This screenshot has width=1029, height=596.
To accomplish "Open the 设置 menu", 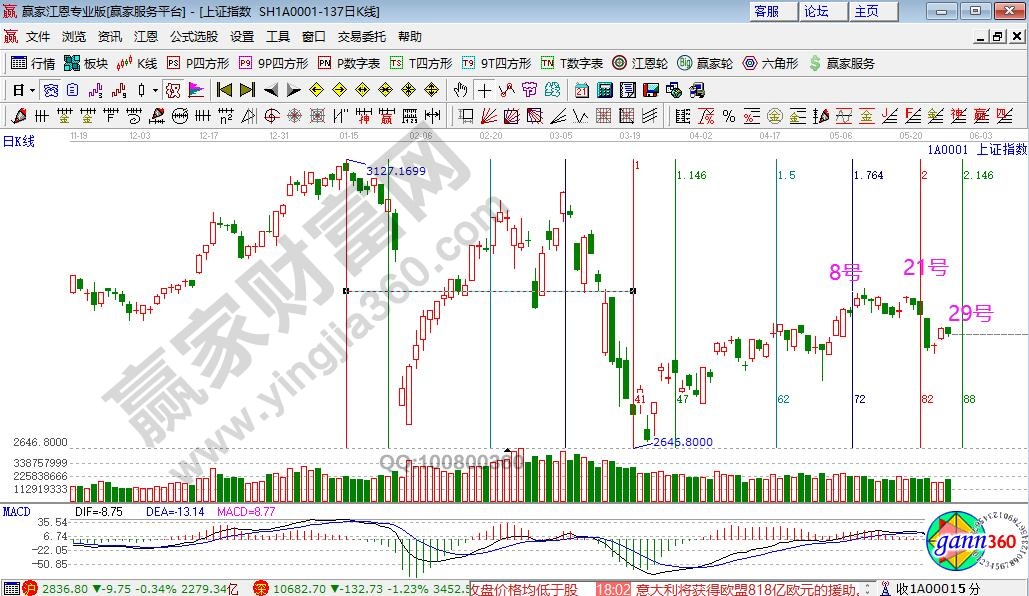I will coord(242,37).
